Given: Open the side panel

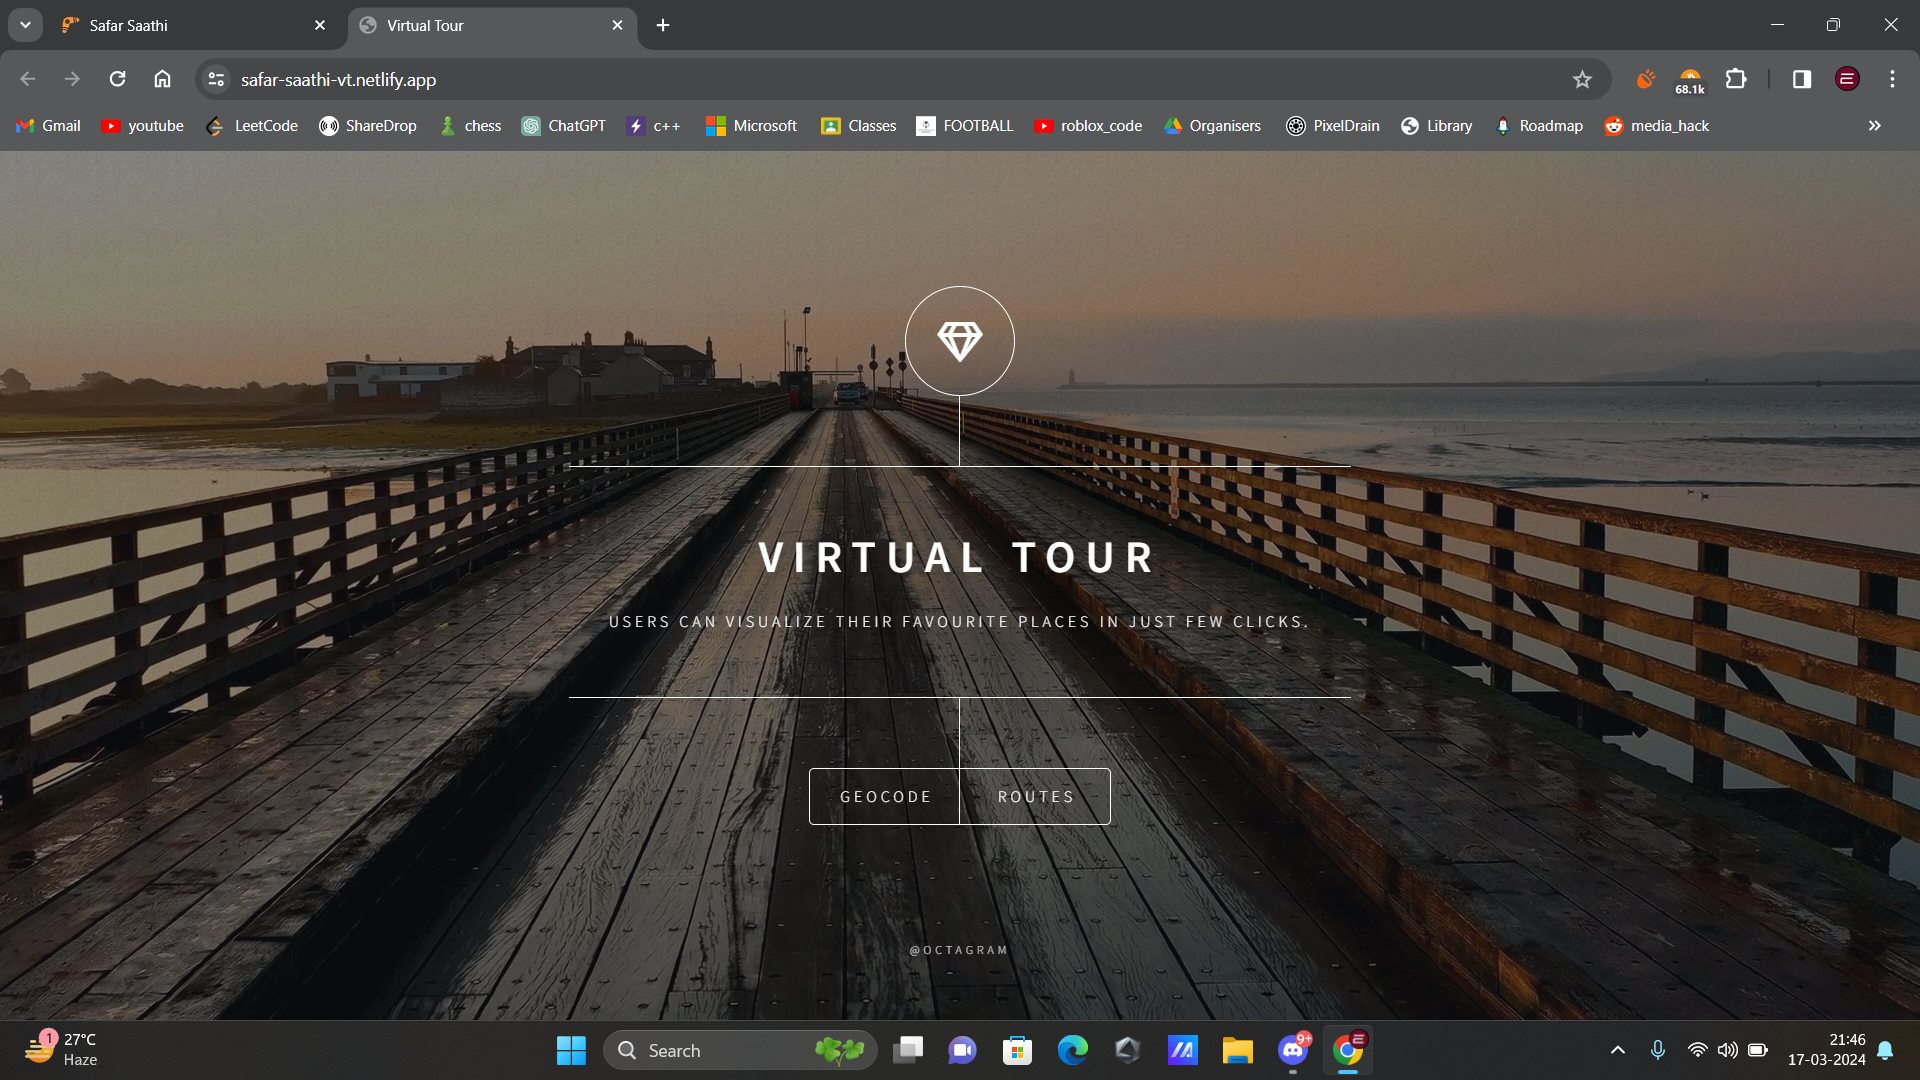Looking at the screenshot, I should click(x=1802, y=80).
